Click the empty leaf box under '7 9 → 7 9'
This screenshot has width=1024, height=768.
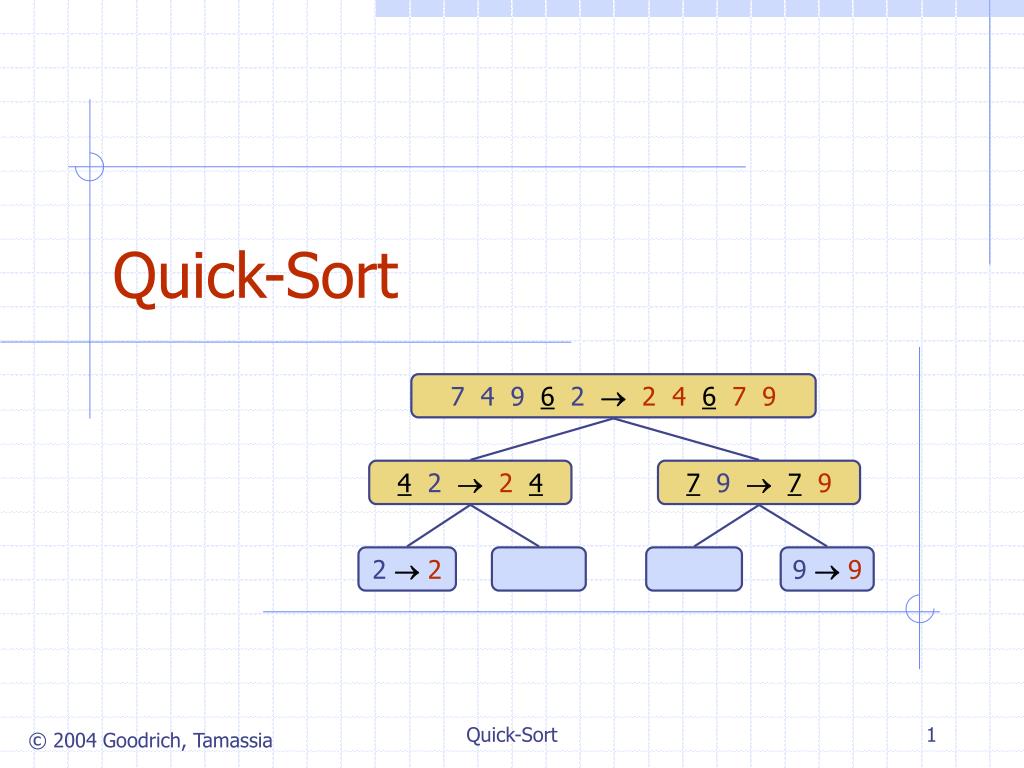694,569
